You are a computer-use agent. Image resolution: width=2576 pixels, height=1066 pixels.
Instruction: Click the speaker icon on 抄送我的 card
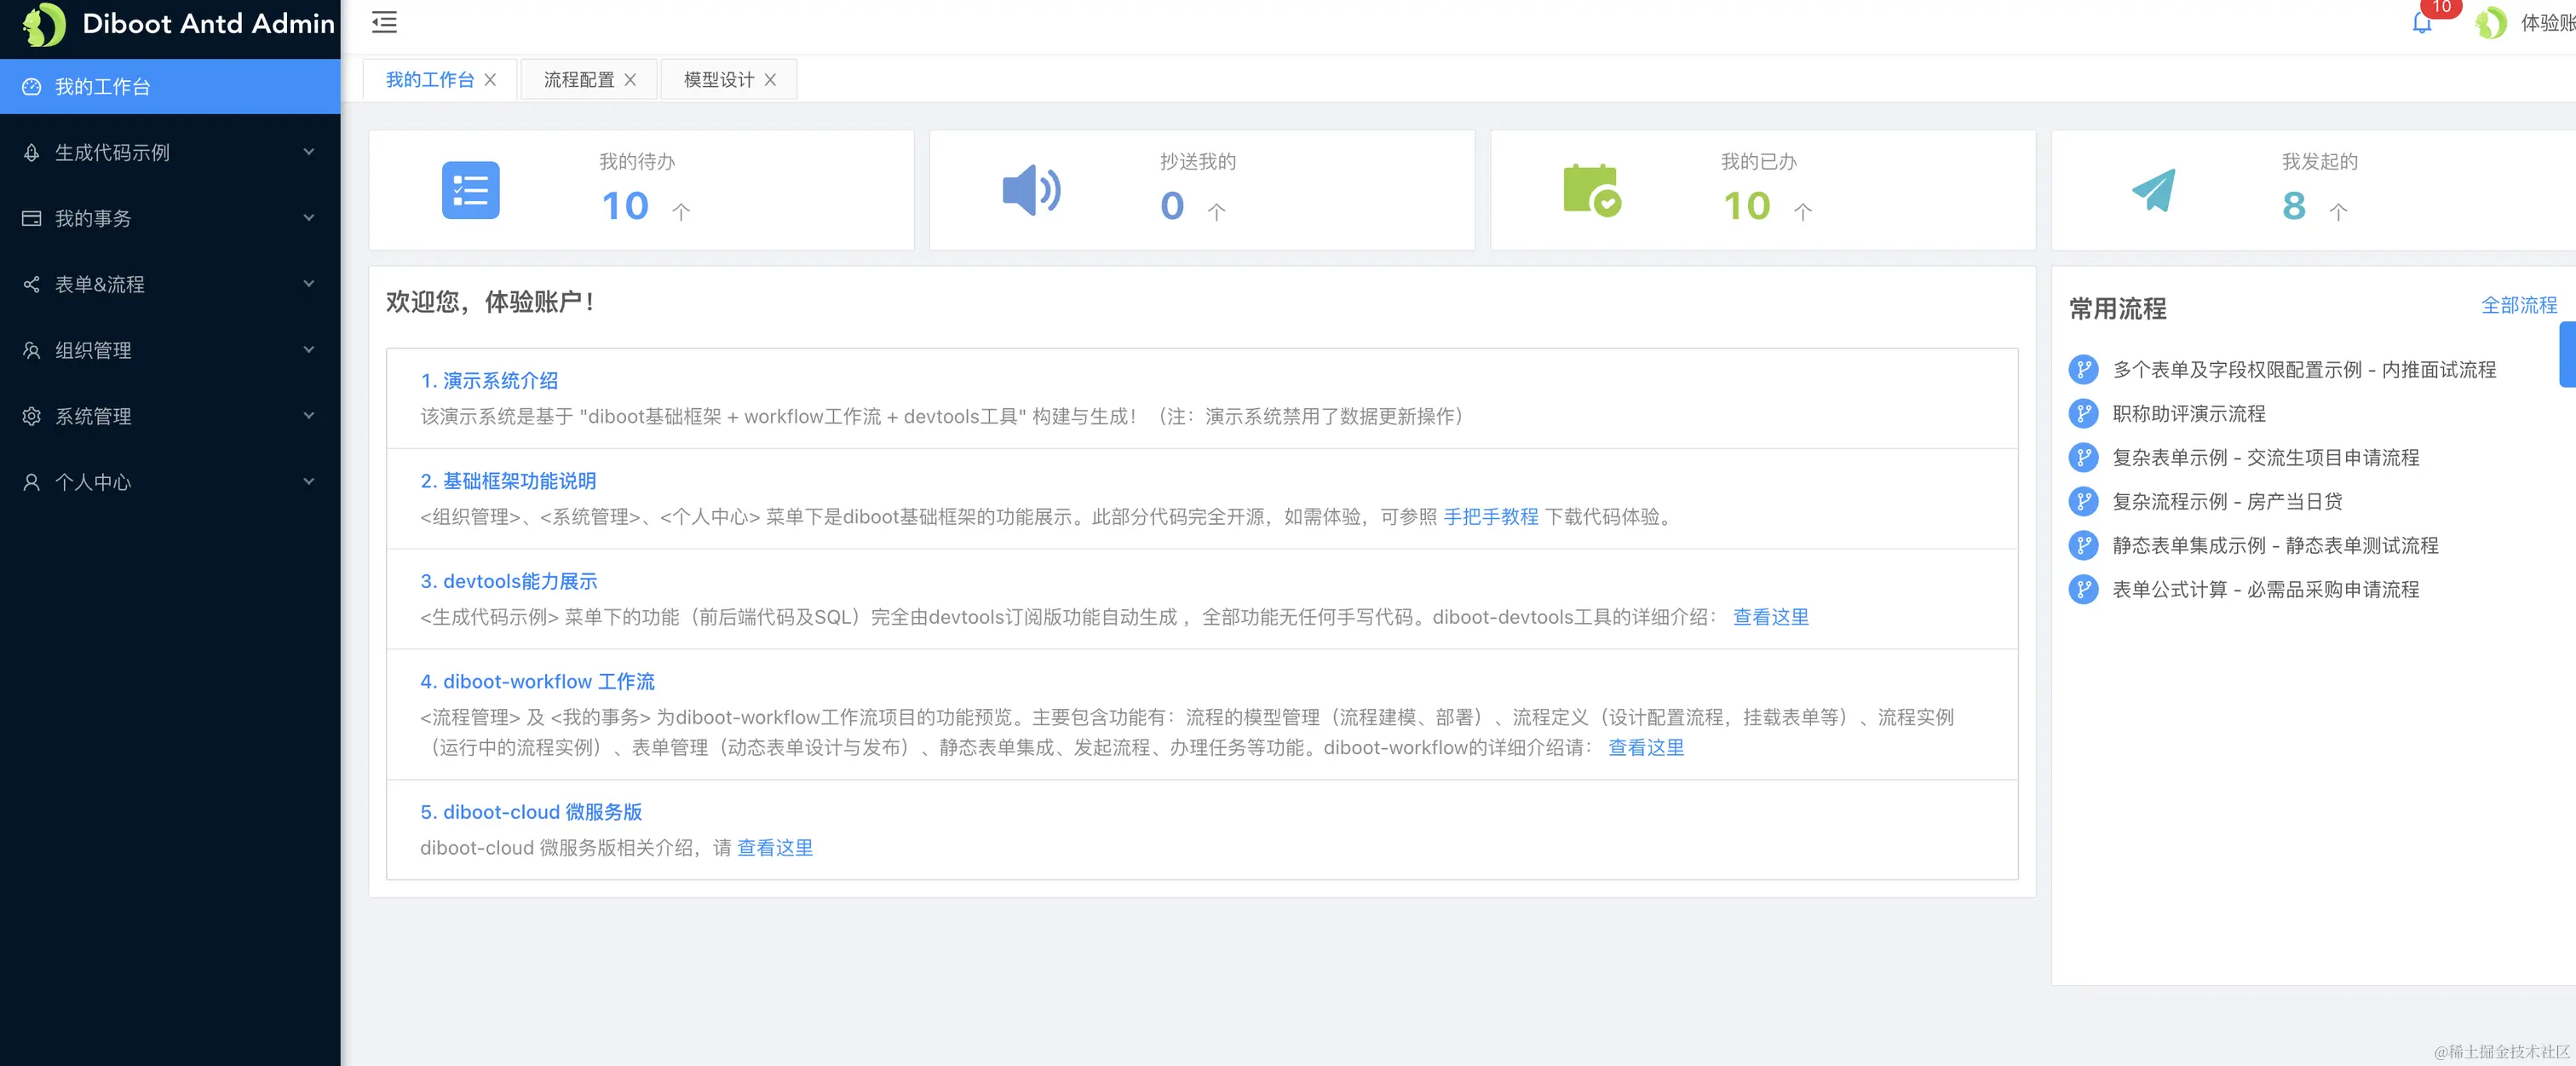(1031, 190)
